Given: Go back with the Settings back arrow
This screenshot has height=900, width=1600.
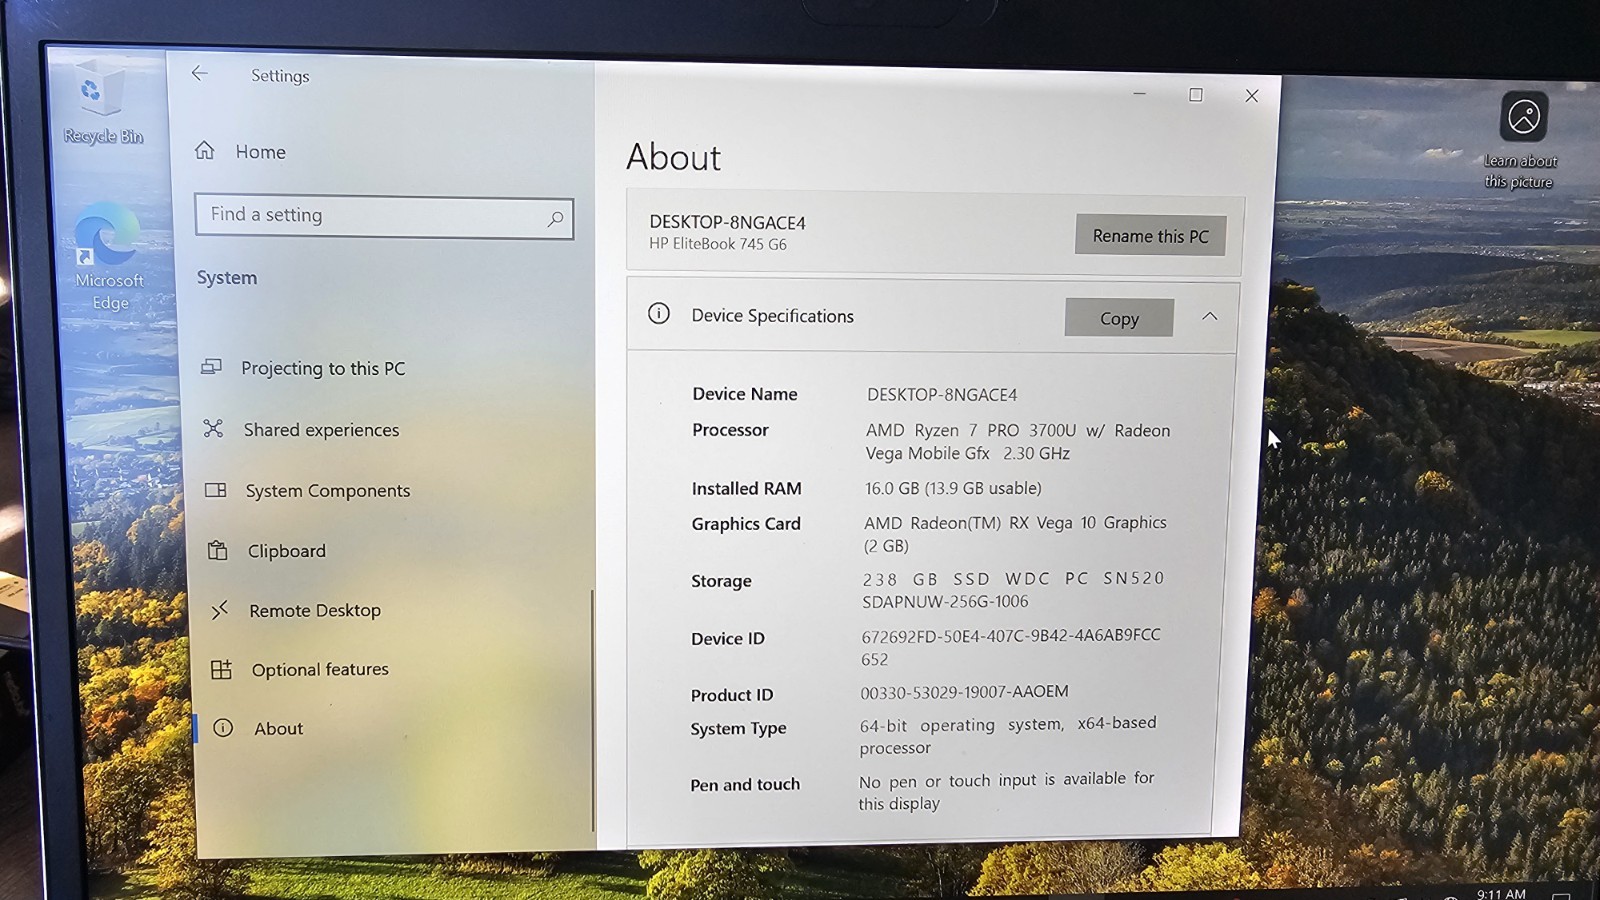Looking at the screenshot, I should pos(200,73).
